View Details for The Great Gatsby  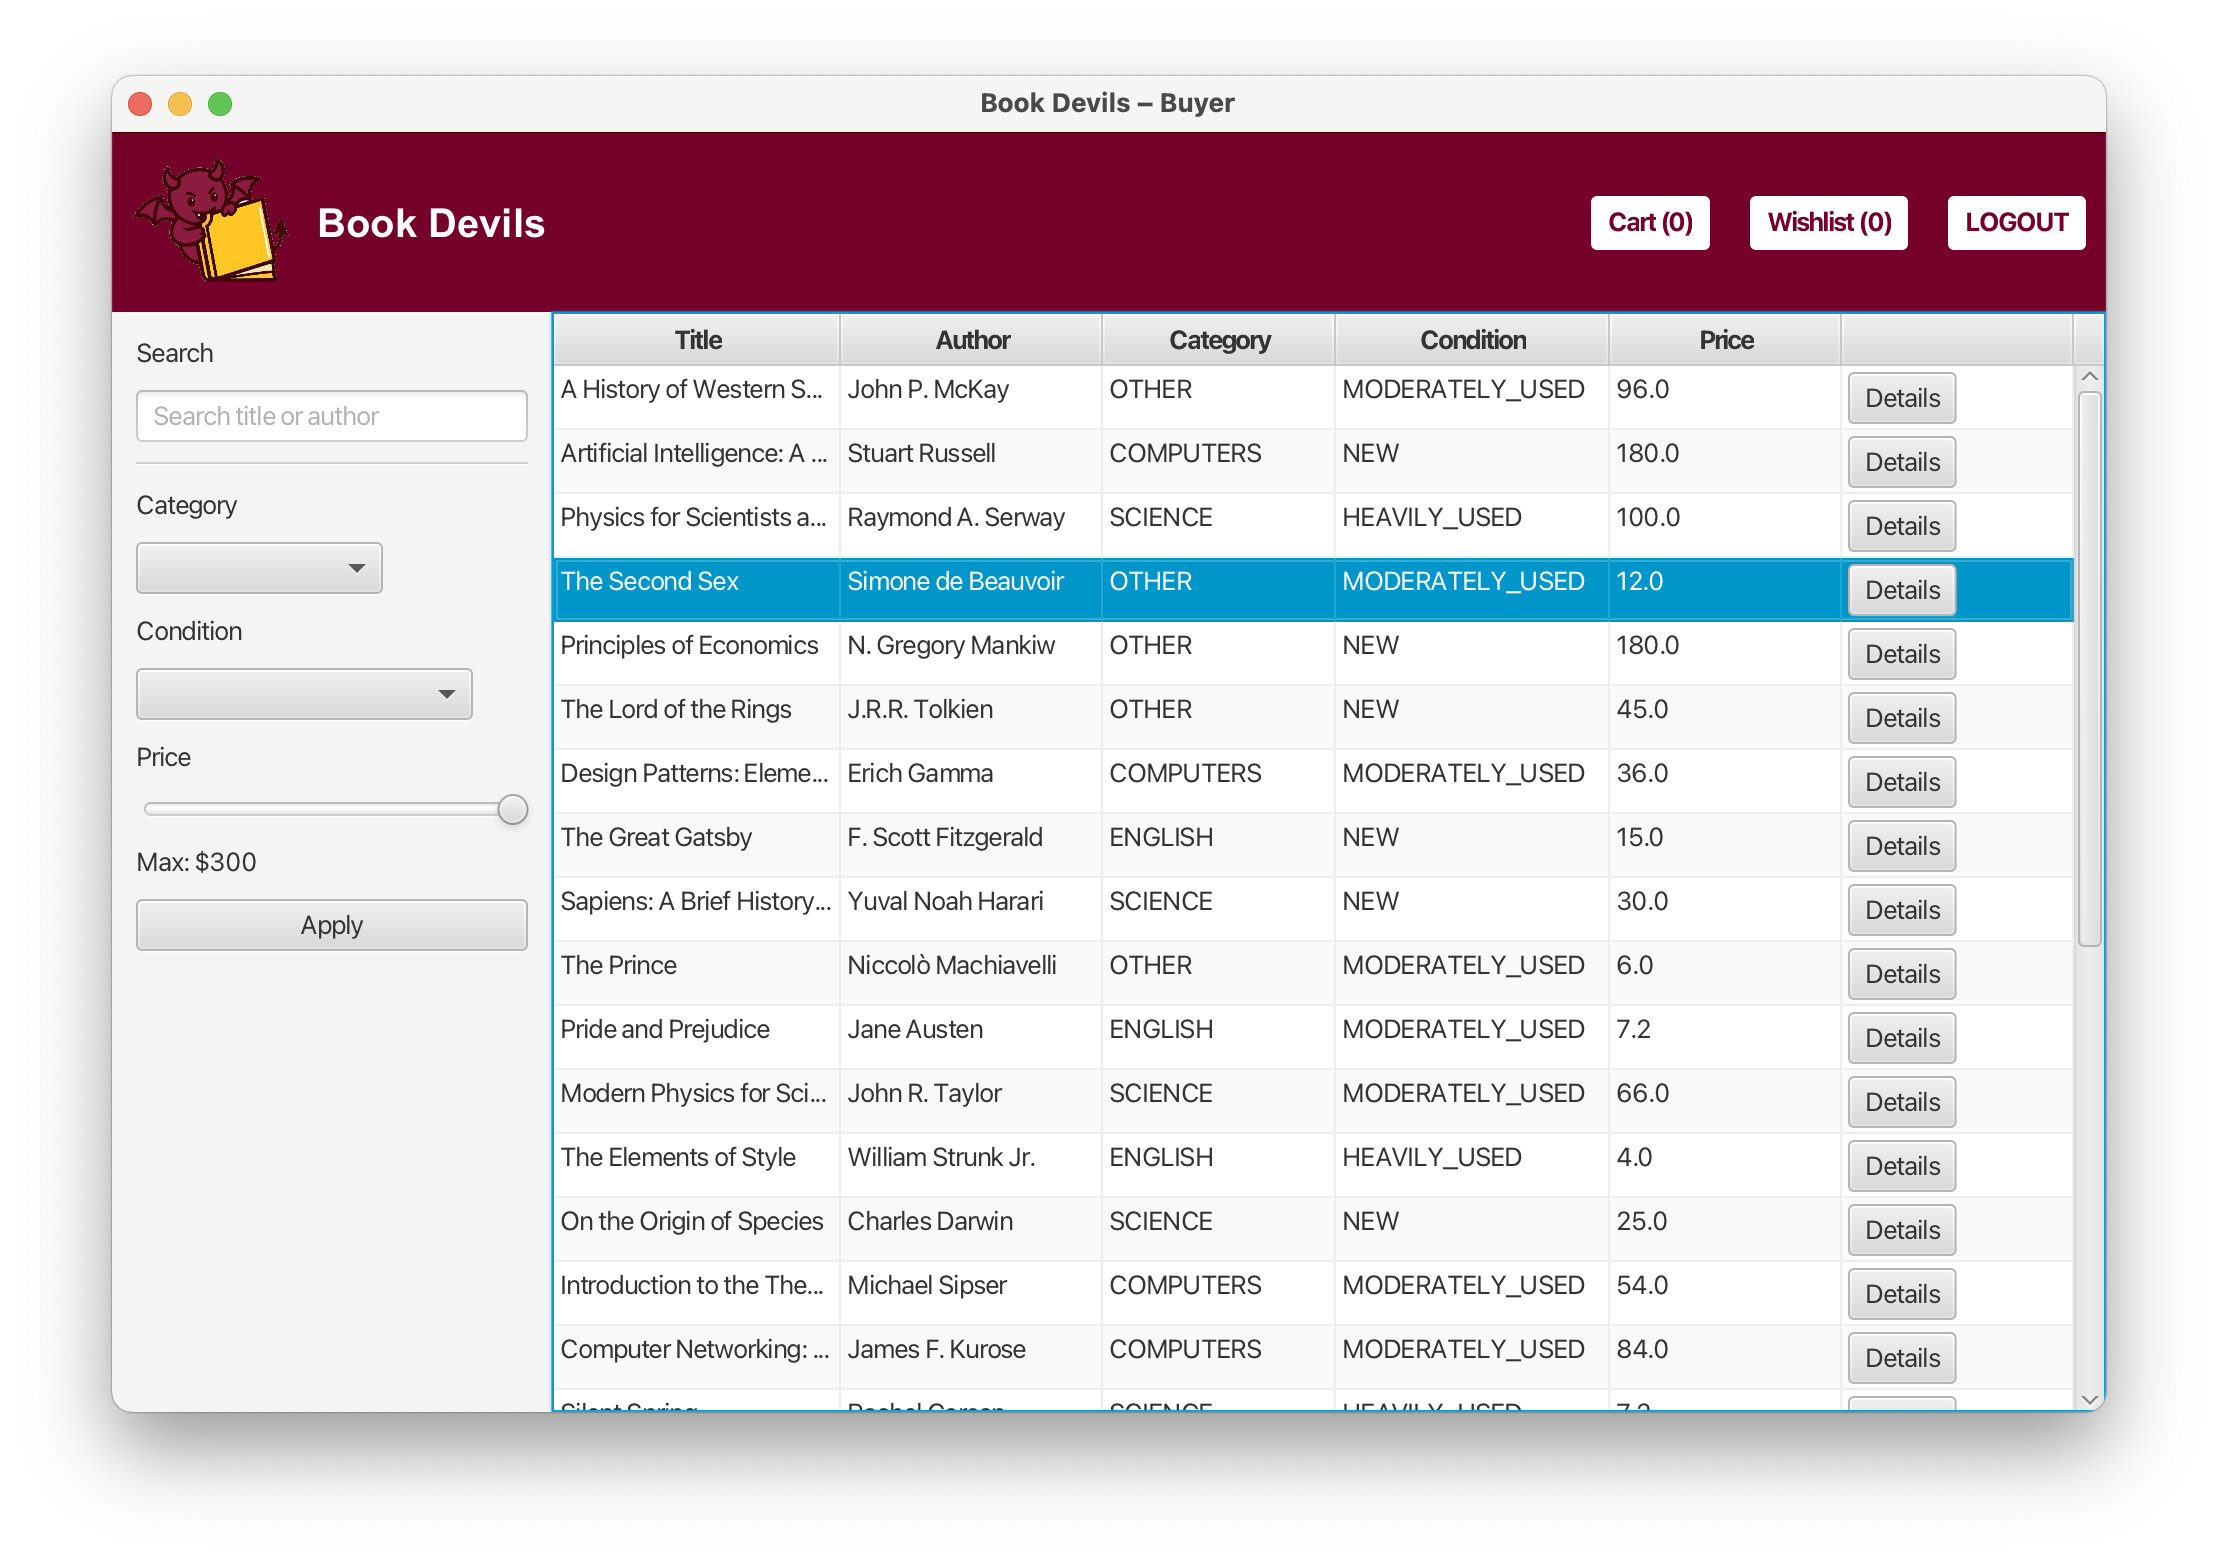click(1900, 845)
